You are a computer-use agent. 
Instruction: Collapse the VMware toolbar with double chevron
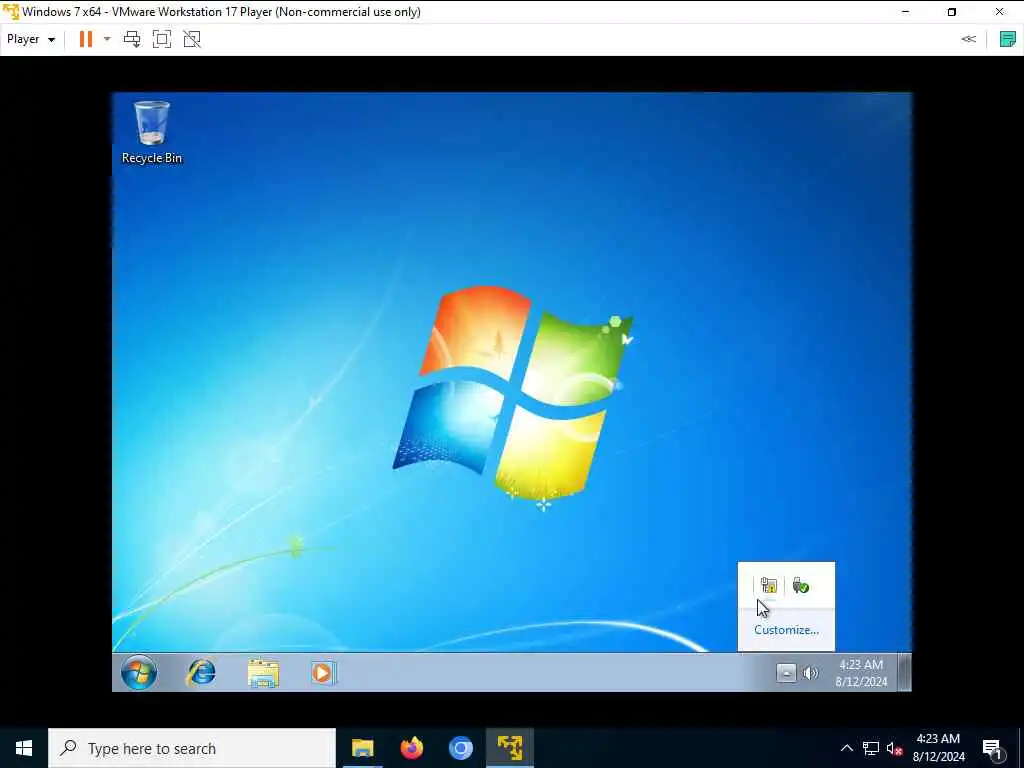tap(968, 39)
